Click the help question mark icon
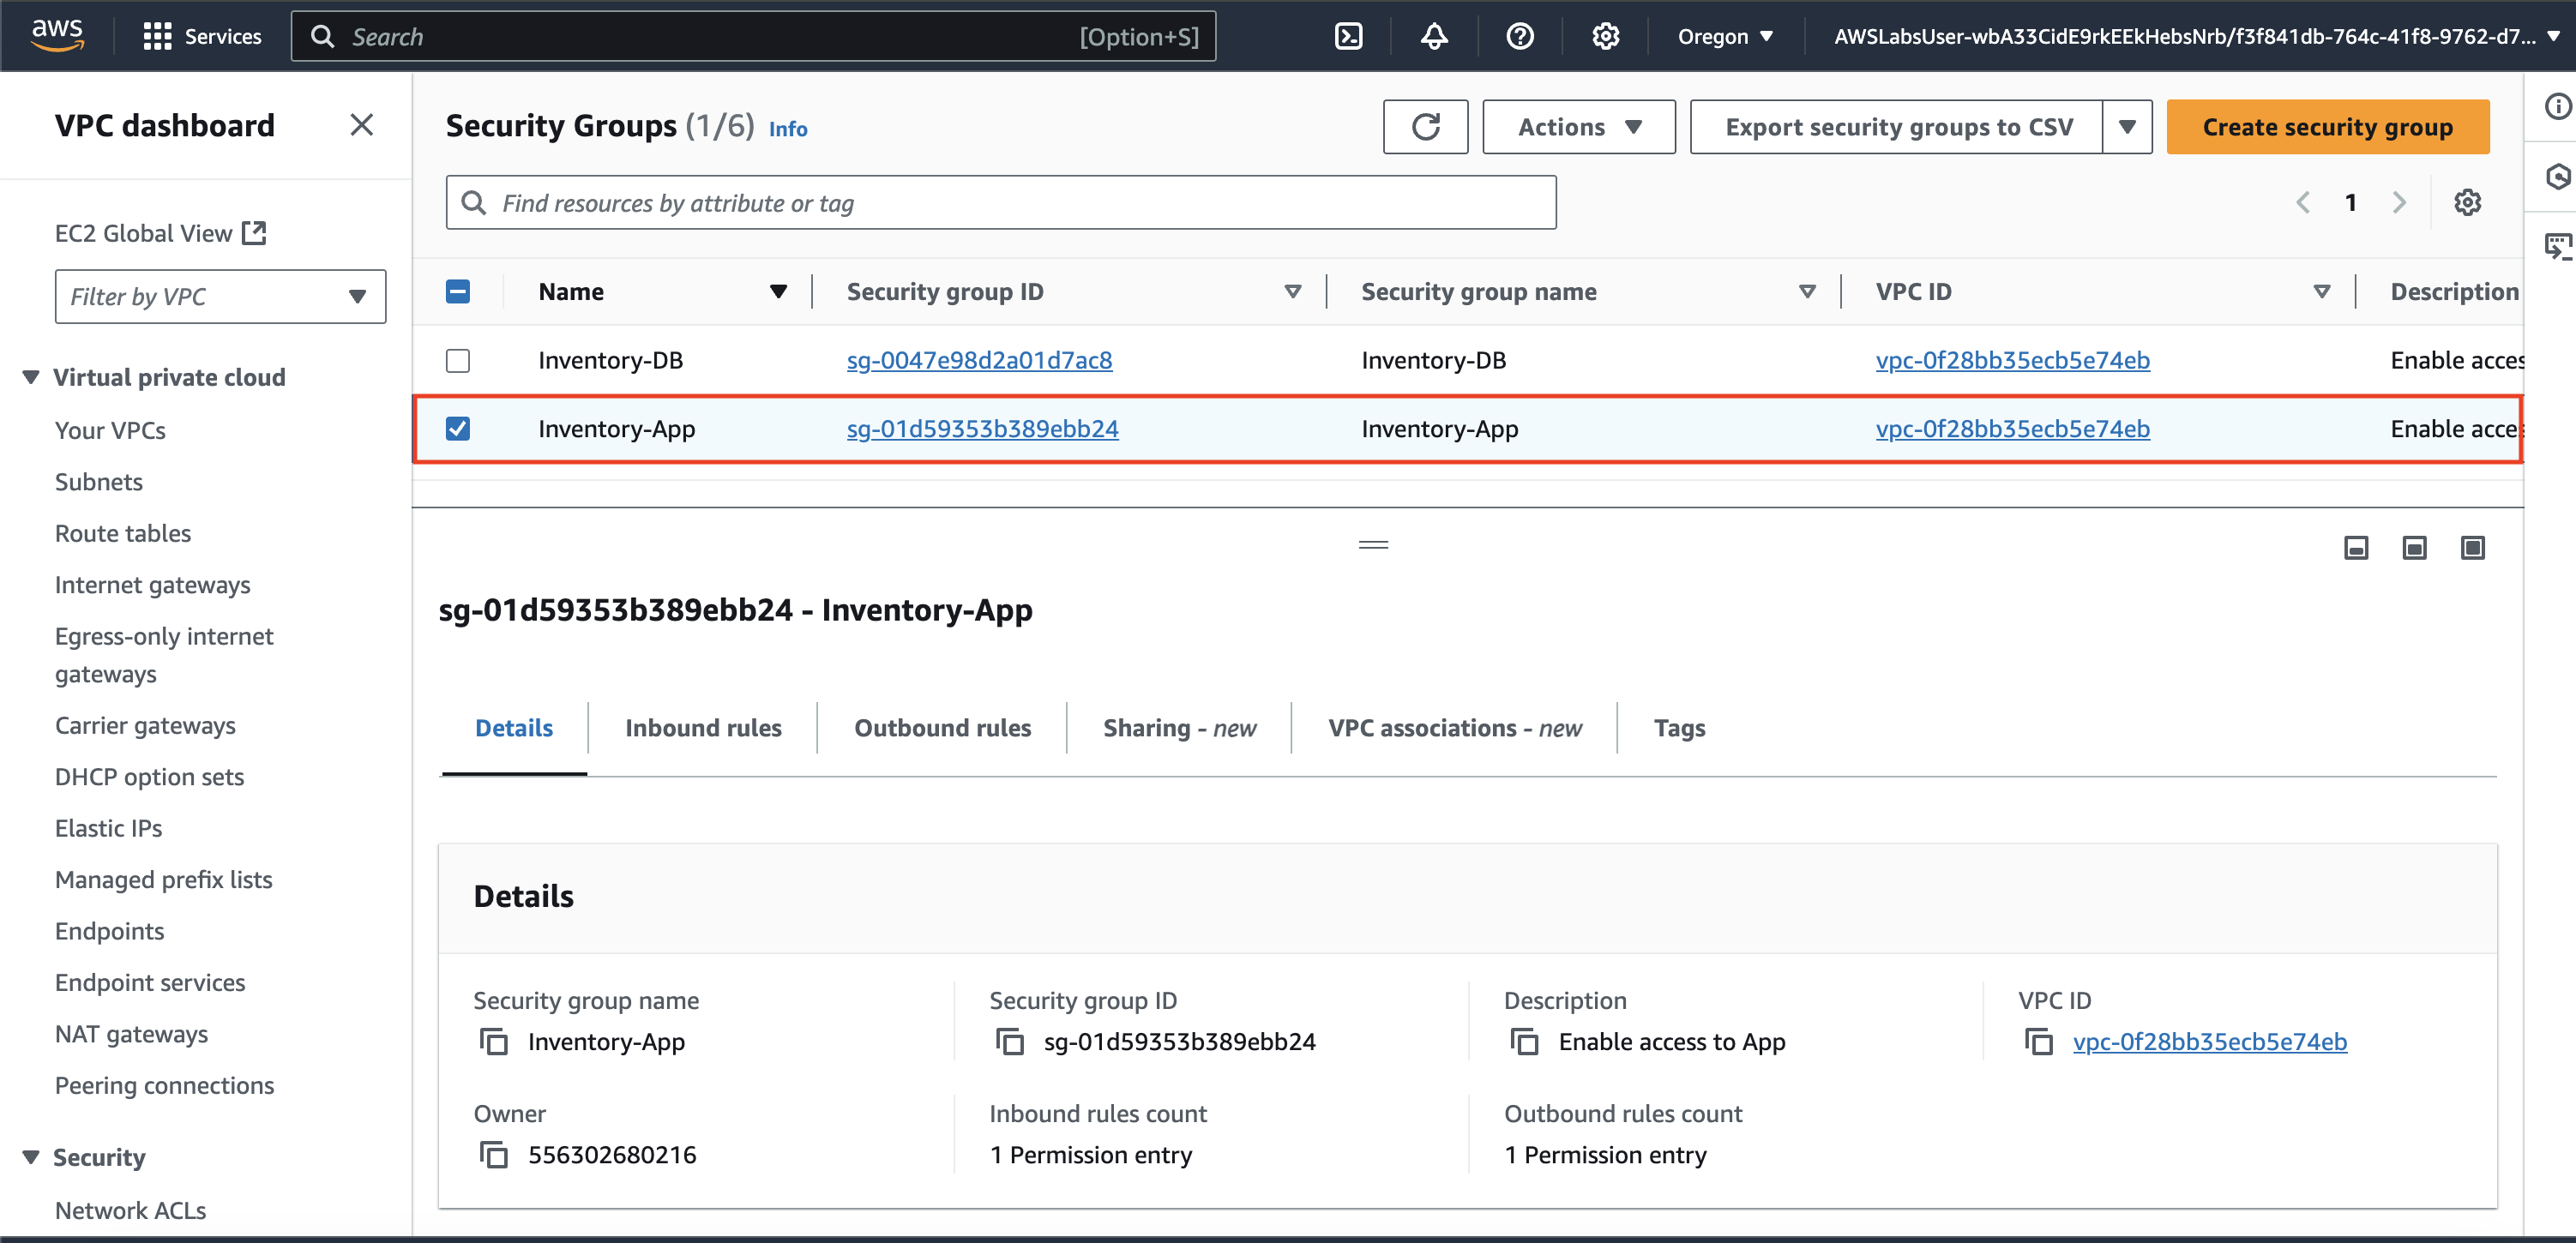The height and width of the screenshot is (1243, 2576). [x=1519, y=37]
